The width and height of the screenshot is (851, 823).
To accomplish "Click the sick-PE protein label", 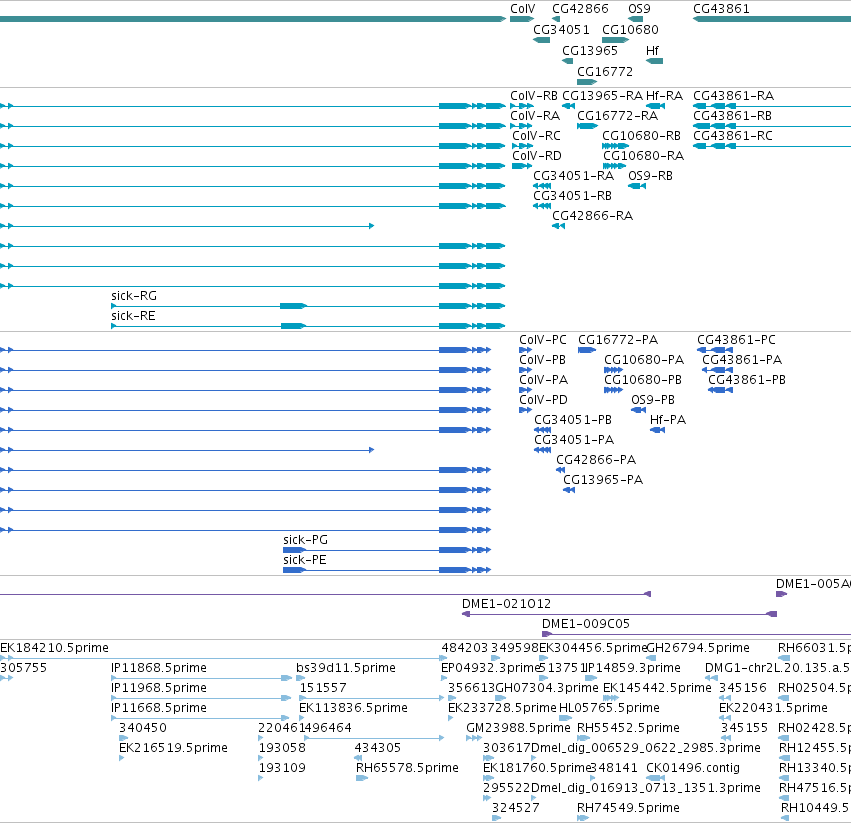I will click(304, 561).
